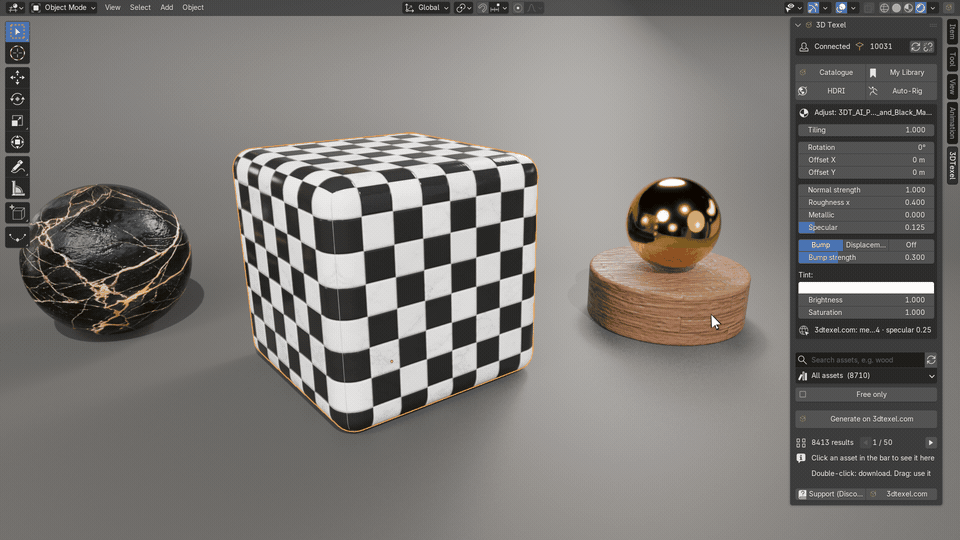Click the Specular slider field
The image size is (960, 540).
[x=866, y=227]
